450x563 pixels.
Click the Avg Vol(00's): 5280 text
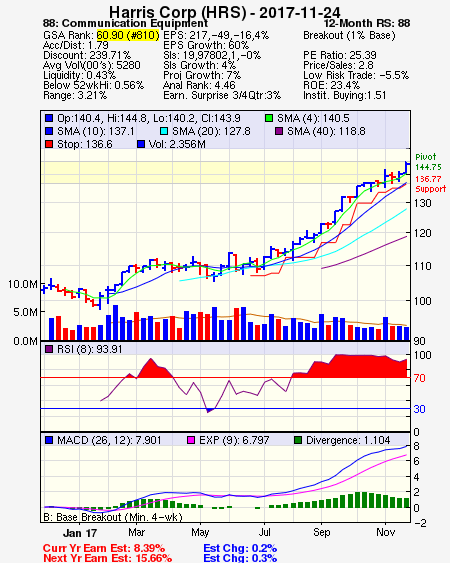pyautogui.click(x=92, y=65)
